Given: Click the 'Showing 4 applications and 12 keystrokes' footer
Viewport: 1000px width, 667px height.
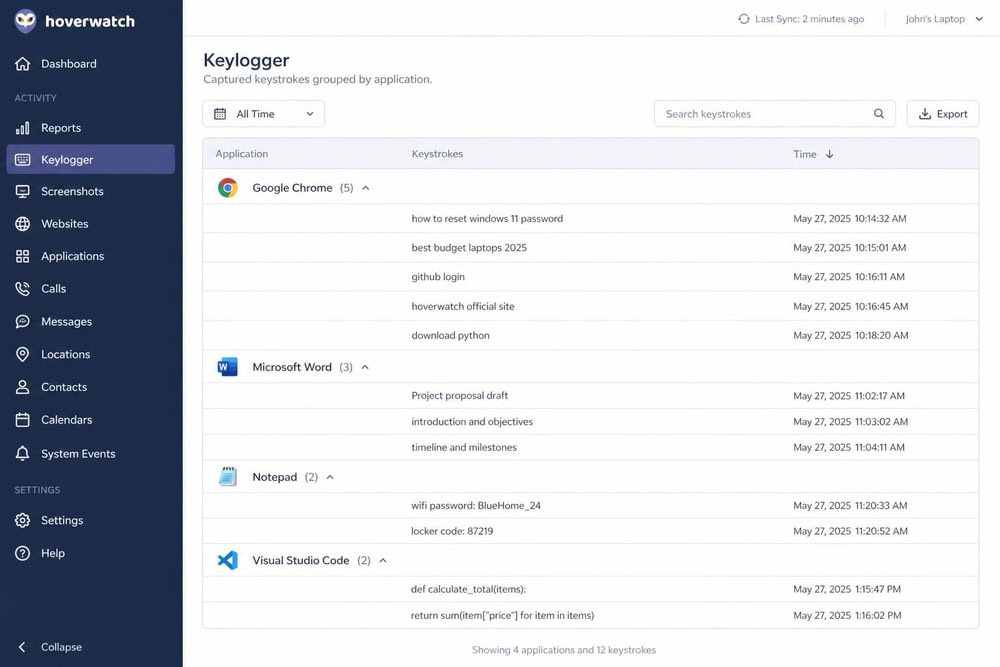Looking at the screenshot, I should [564, 650].
